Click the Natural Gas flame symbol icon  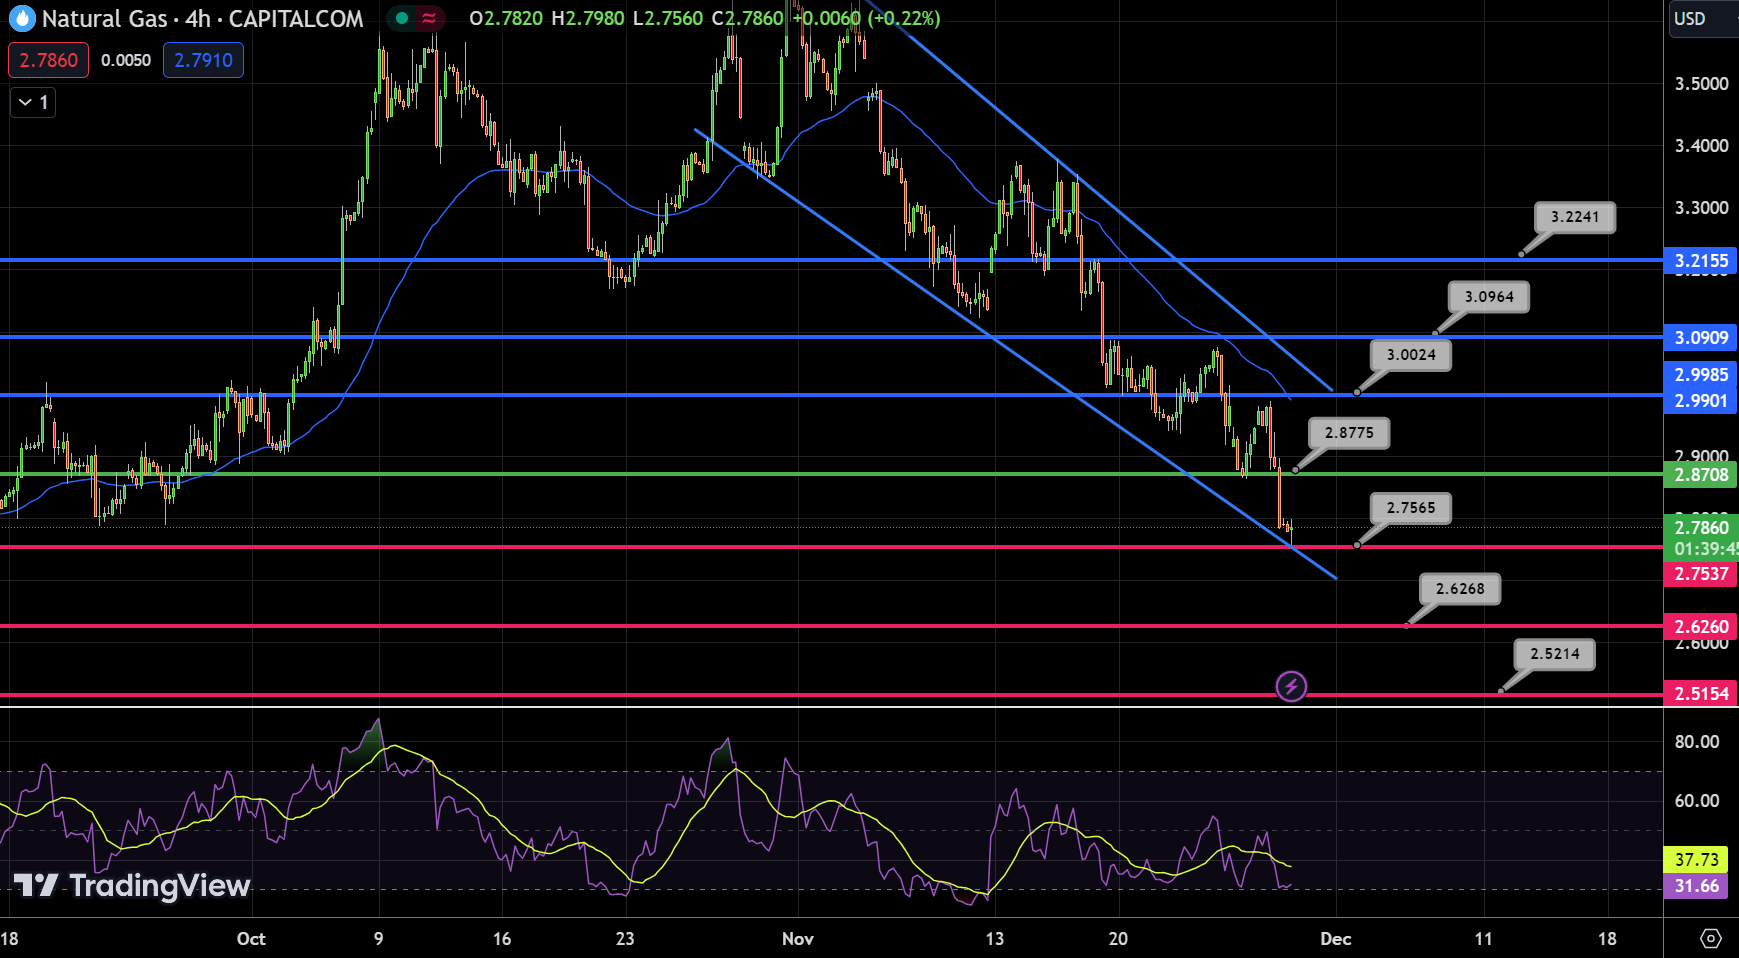22,18
